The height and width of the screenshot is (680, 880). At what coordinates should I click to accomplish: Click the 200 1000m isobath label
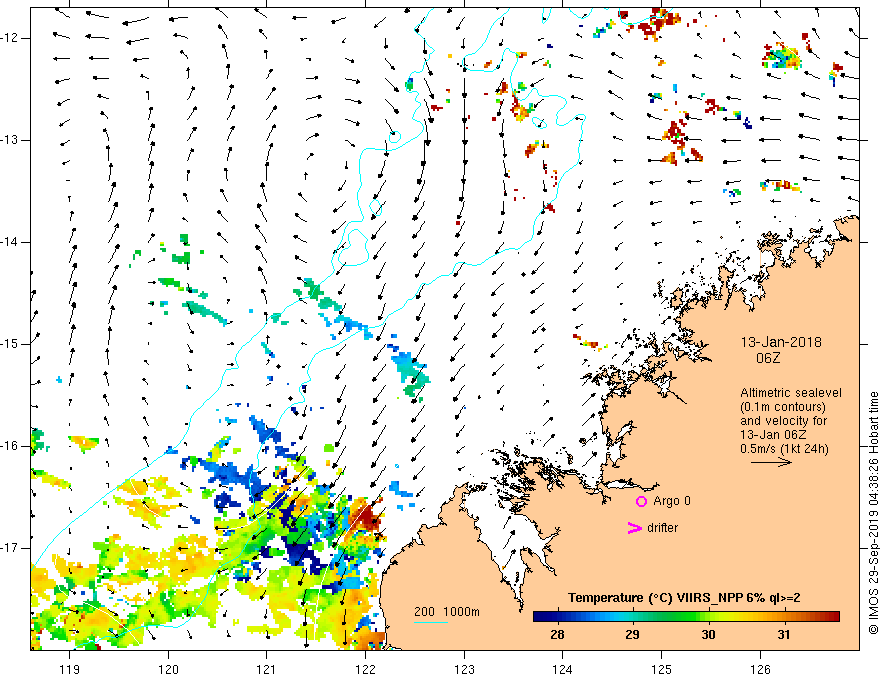[x=447, y=612]
